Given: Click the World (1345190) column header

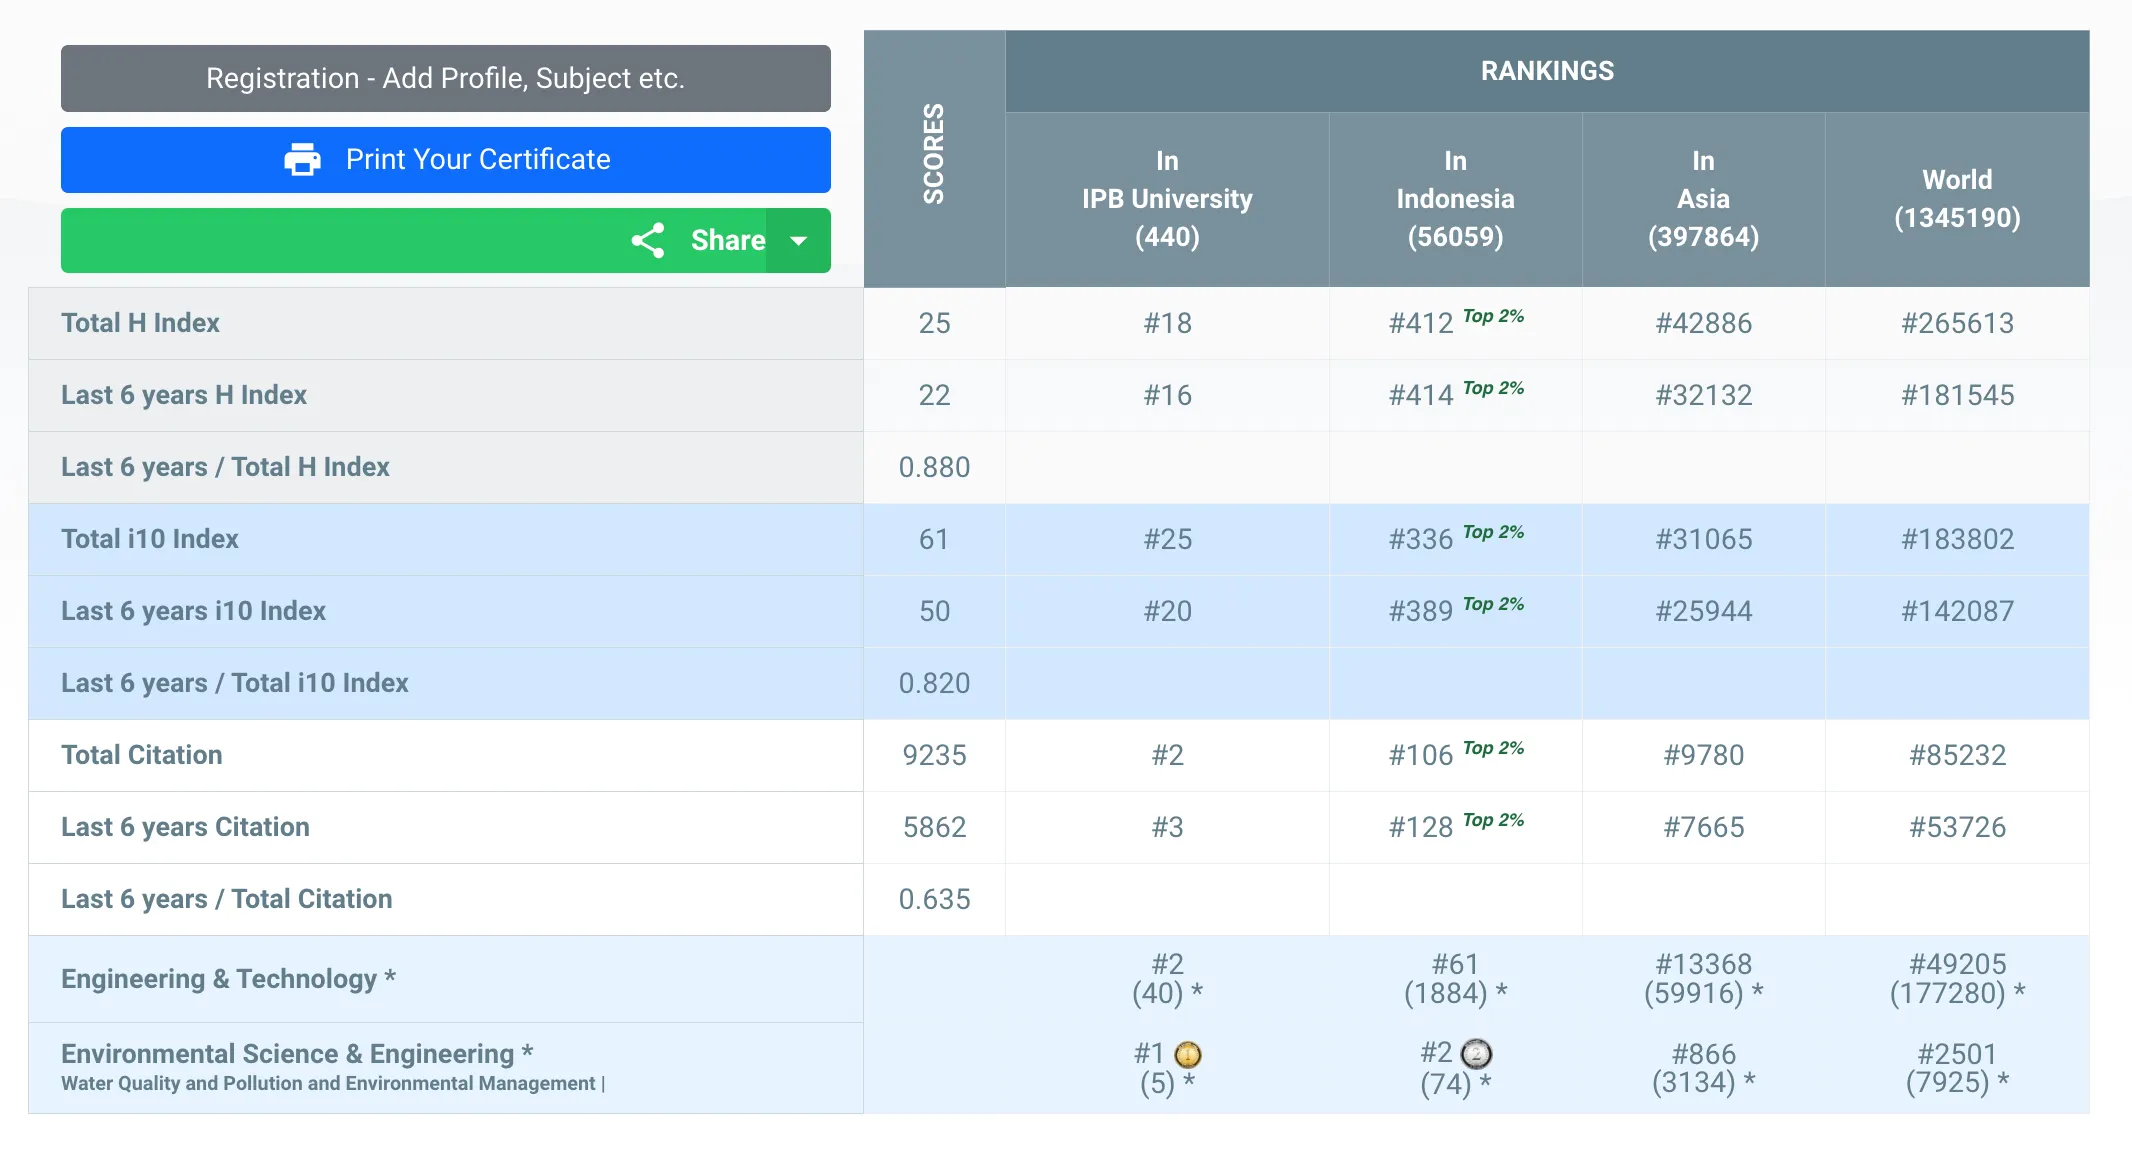Looking at the screenshot, I should [x=1957, y=199].
